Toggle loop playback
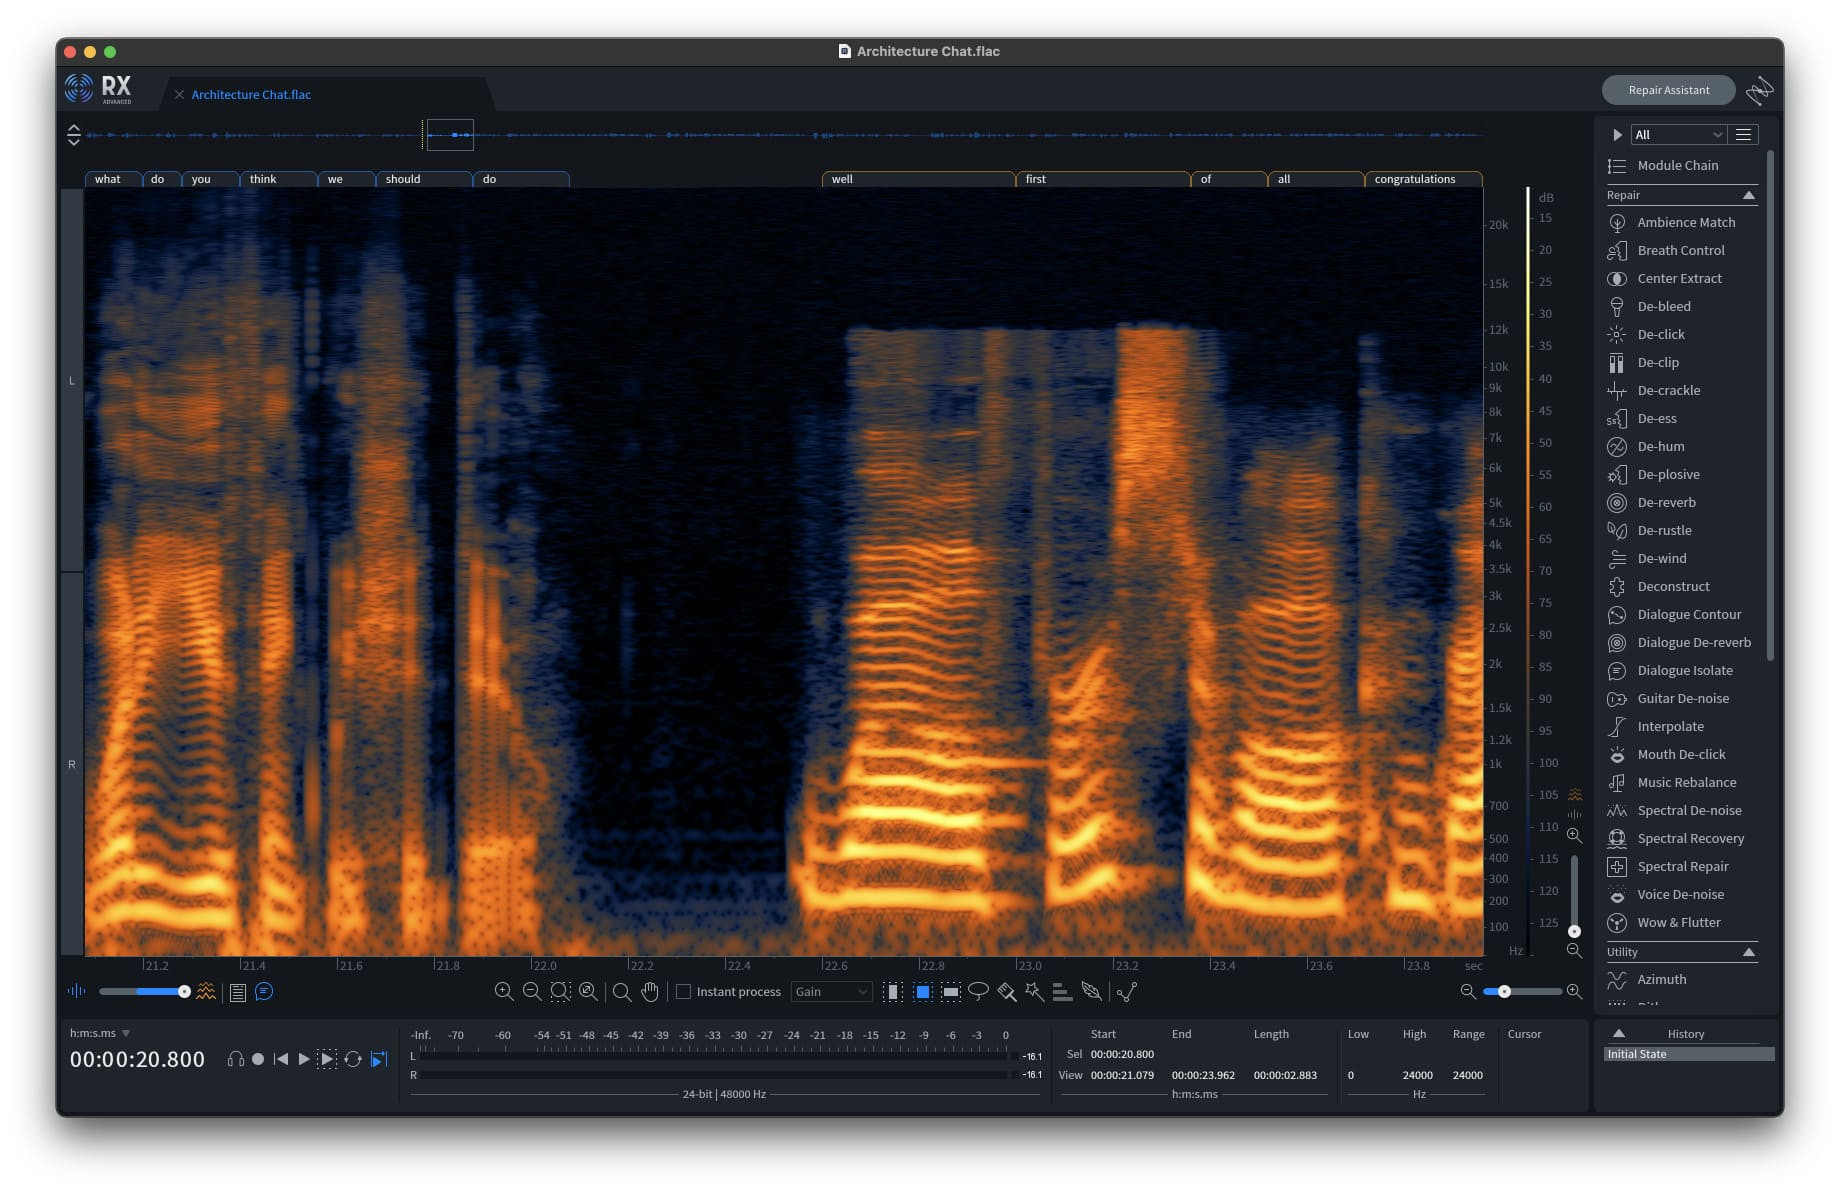The width and height of the screenshot is (1840, 1191). [x=353, y=1059]
